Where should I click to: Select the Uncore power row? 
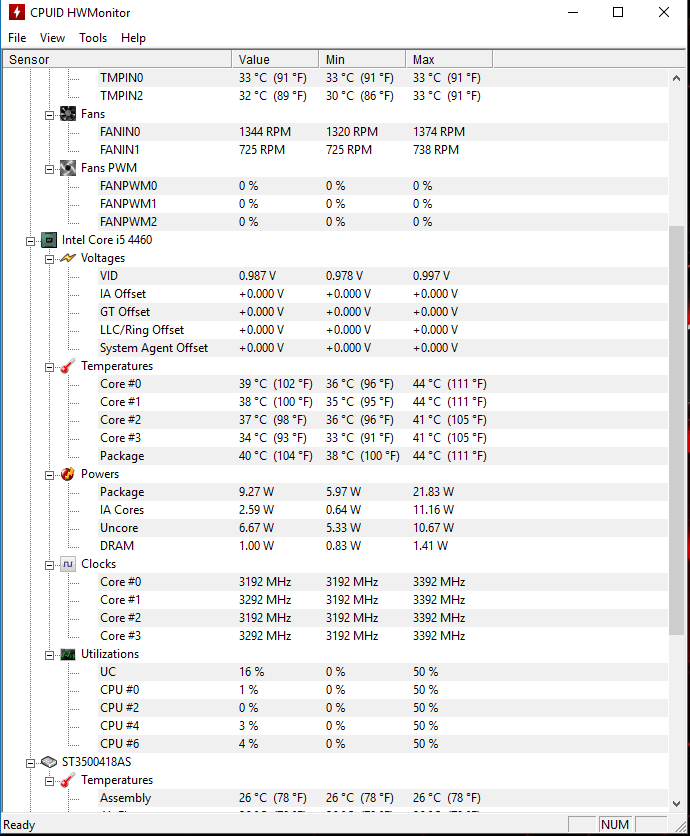(383, 528)
